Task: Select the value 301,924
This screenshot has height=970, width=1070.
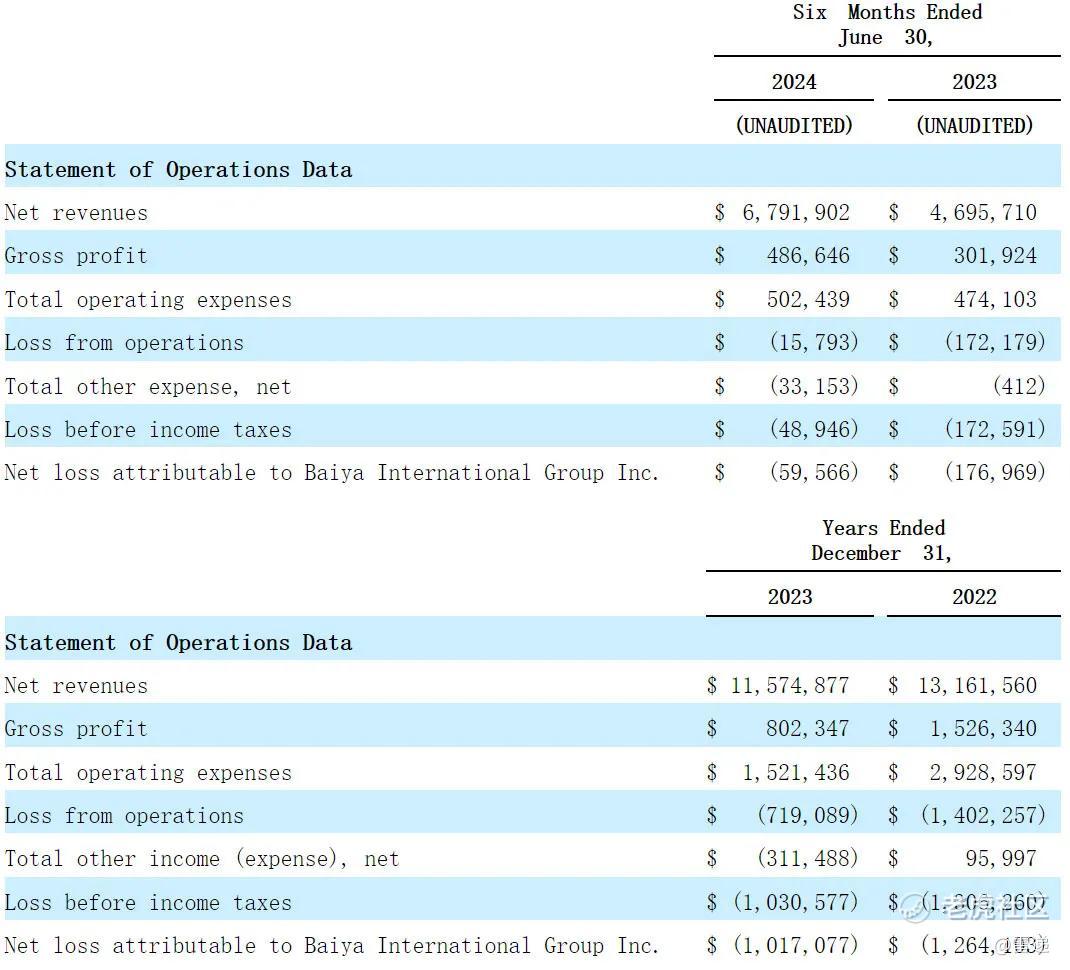Action: pos(995,255)
